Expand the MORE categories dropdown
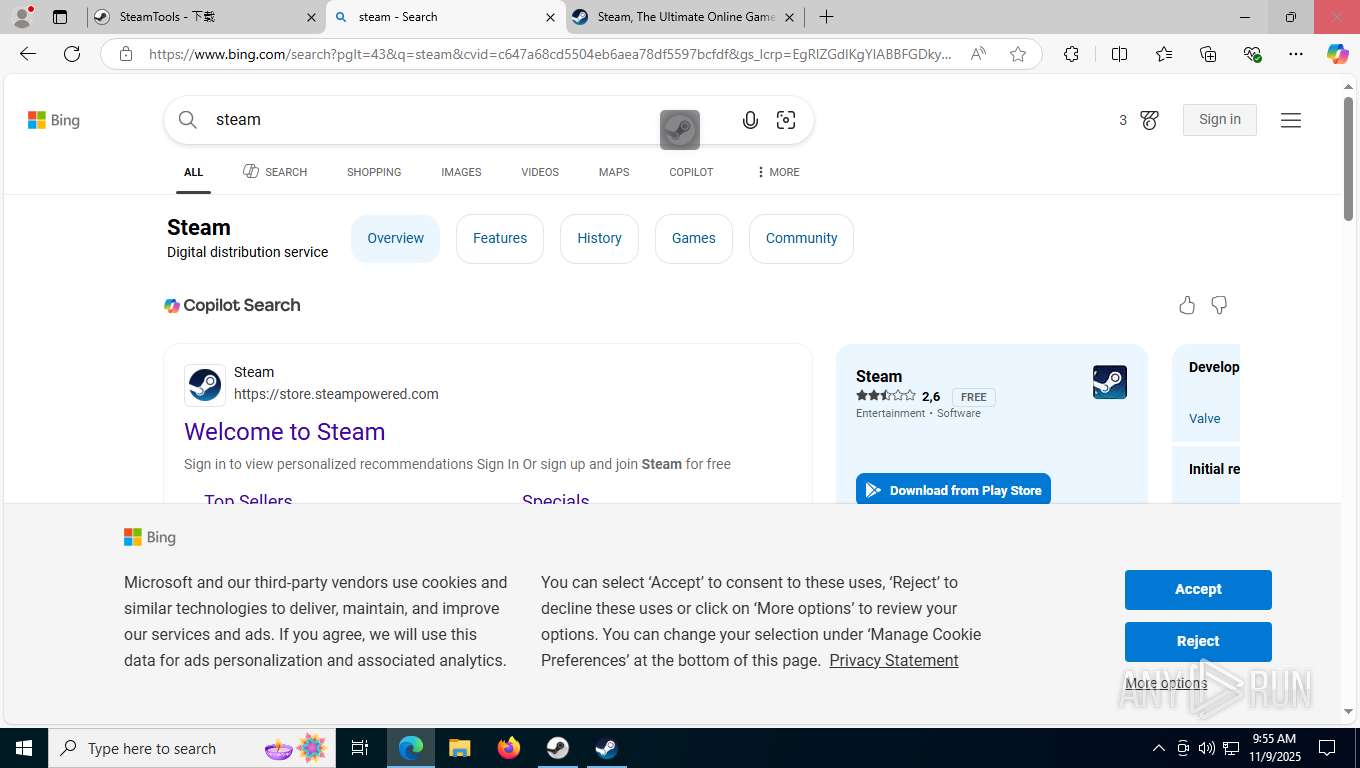1360x768 pixels. (778, 172)
